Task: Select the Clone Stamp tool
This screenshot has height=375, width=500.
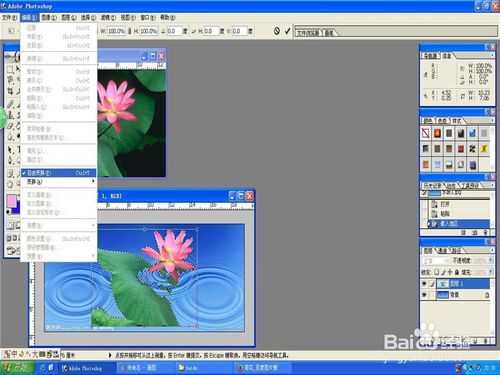Action: tap(10, 115)
